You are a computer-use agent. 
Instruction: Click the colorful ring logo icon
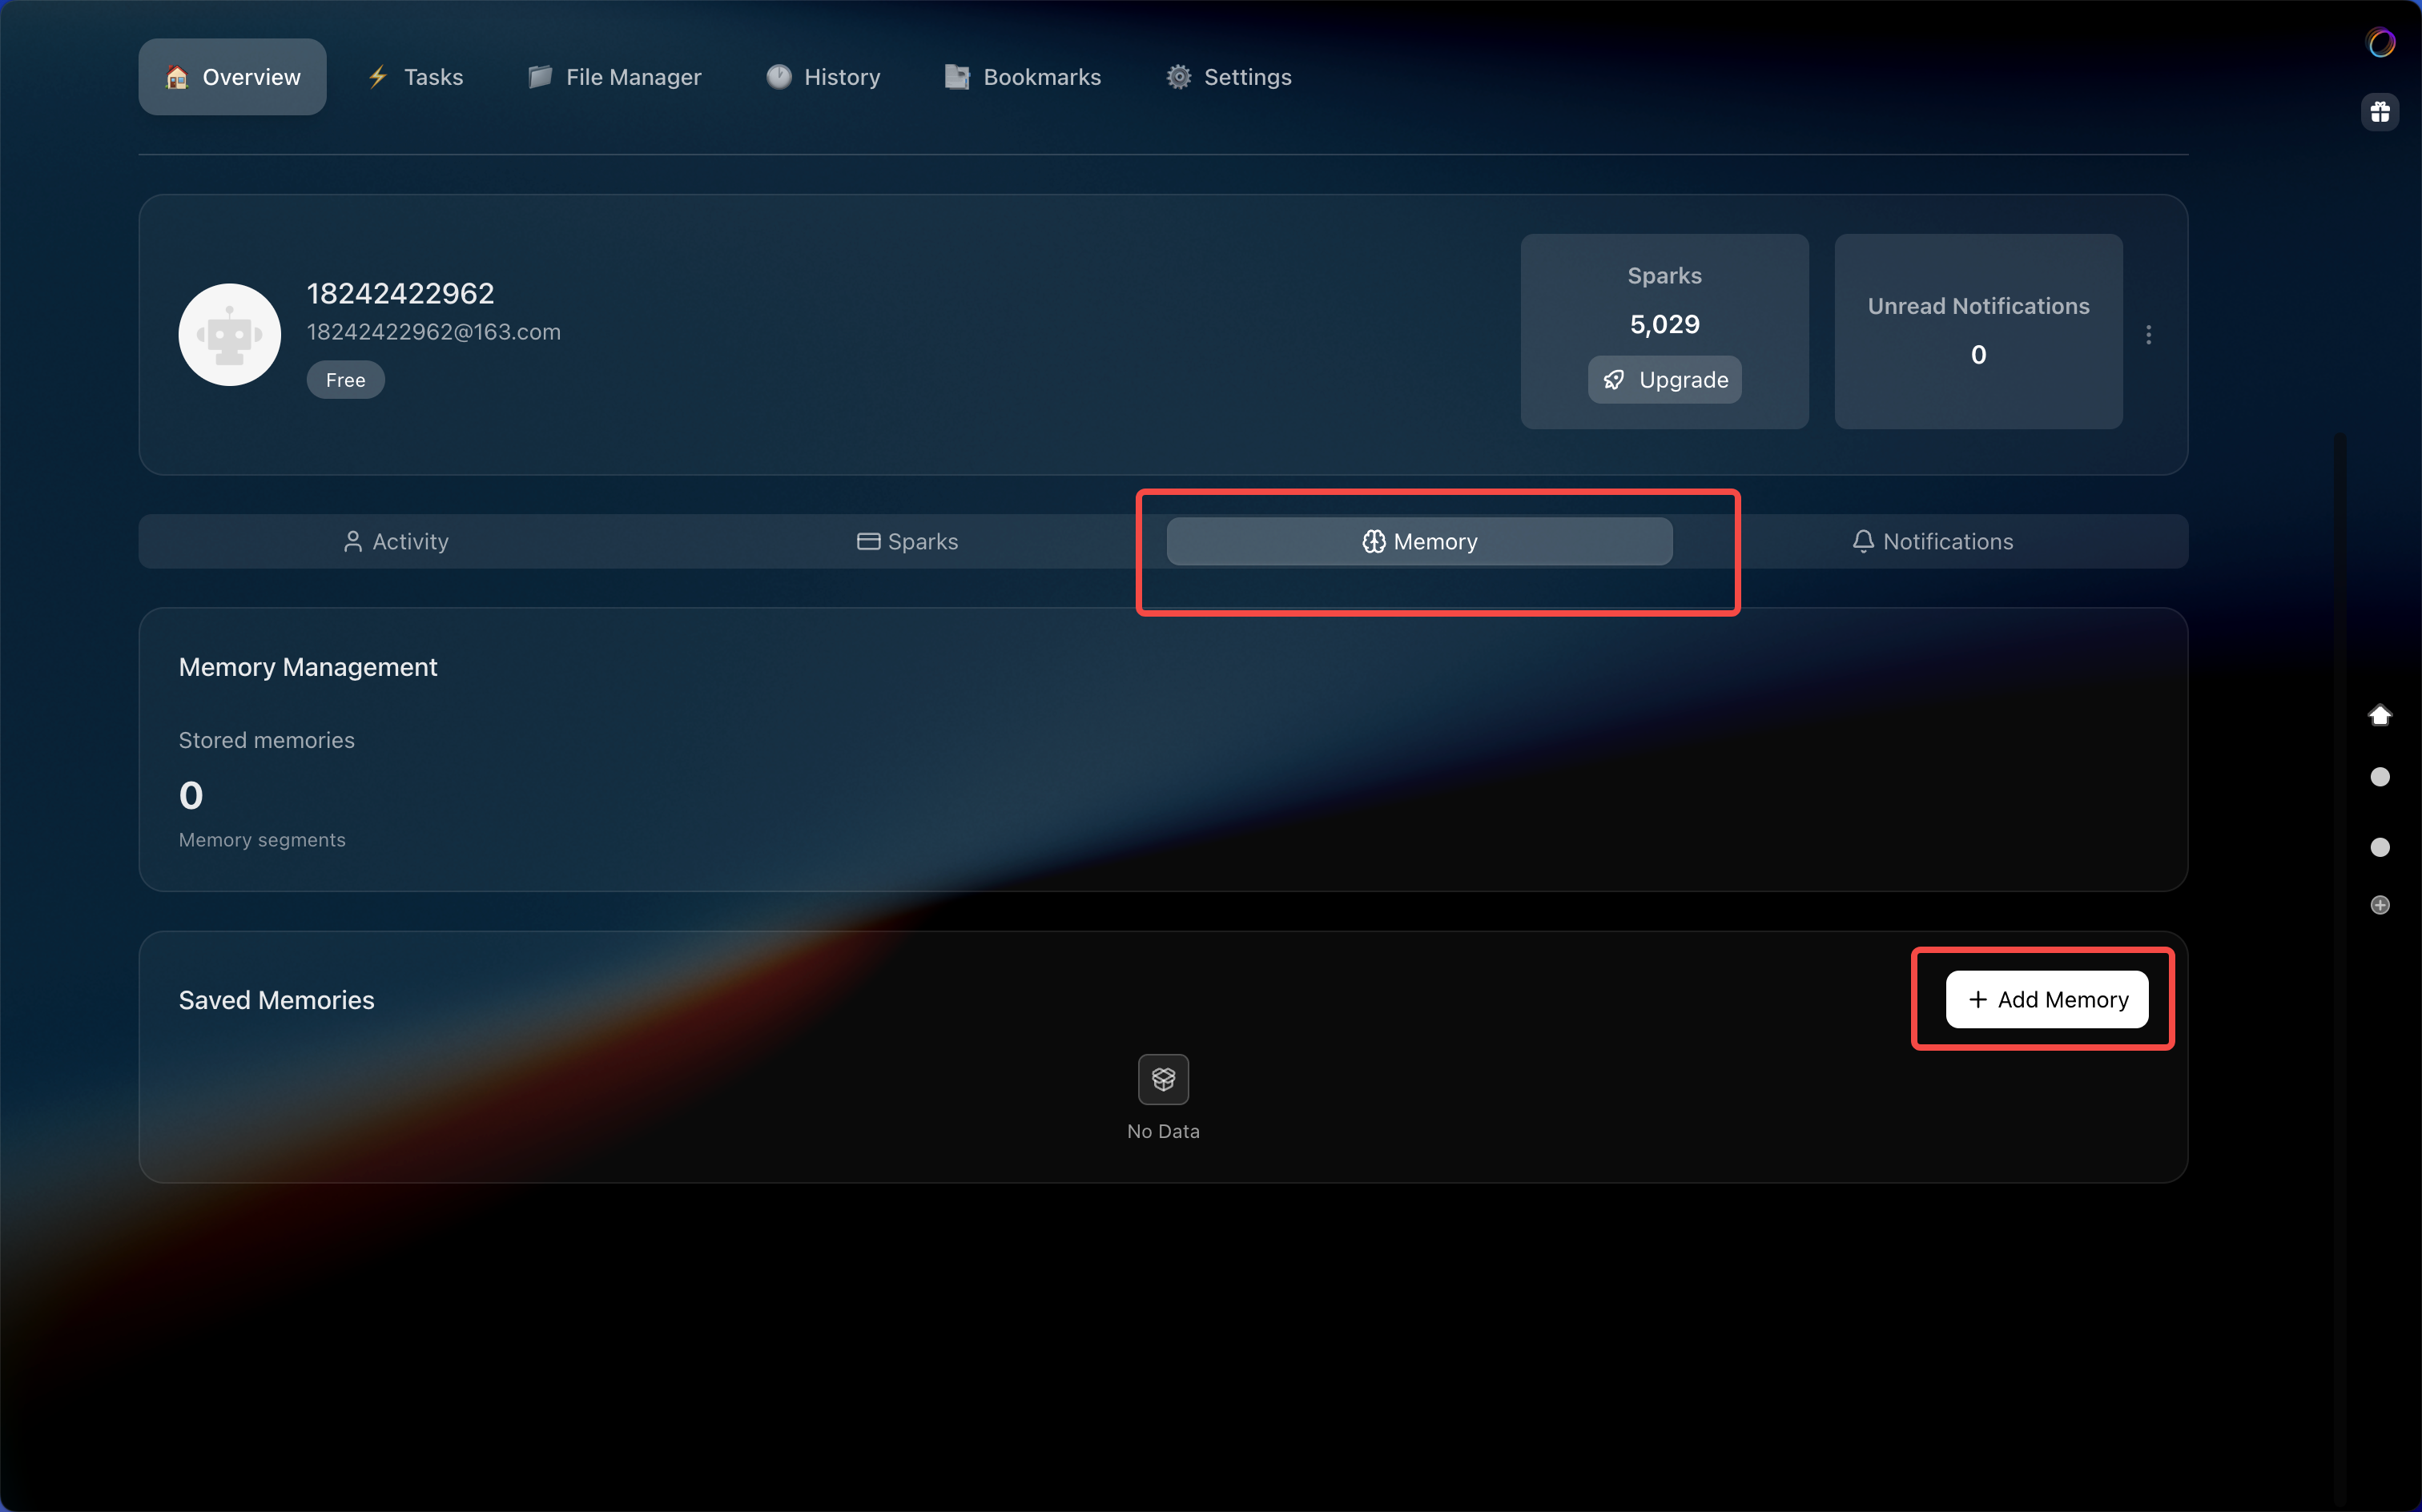click(2381, 43)
